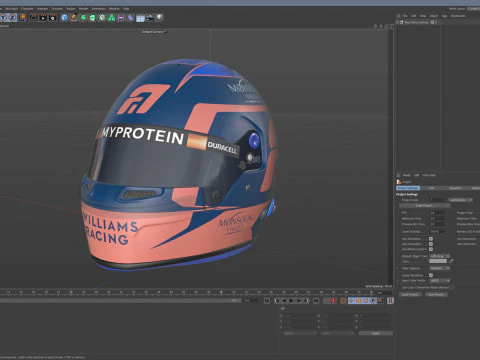Open the Input Color Profile dropdown
Viewport: 480px width, 360px height.
[440, 280]
